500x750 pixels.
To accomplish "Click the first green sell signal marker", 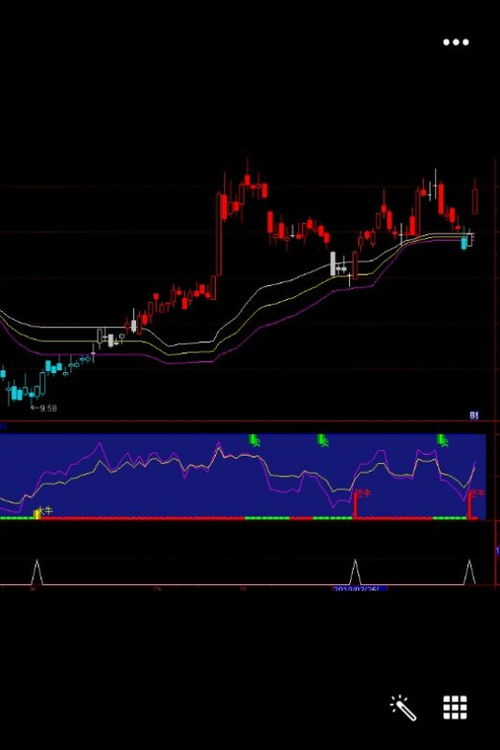I will click(255, 441).
